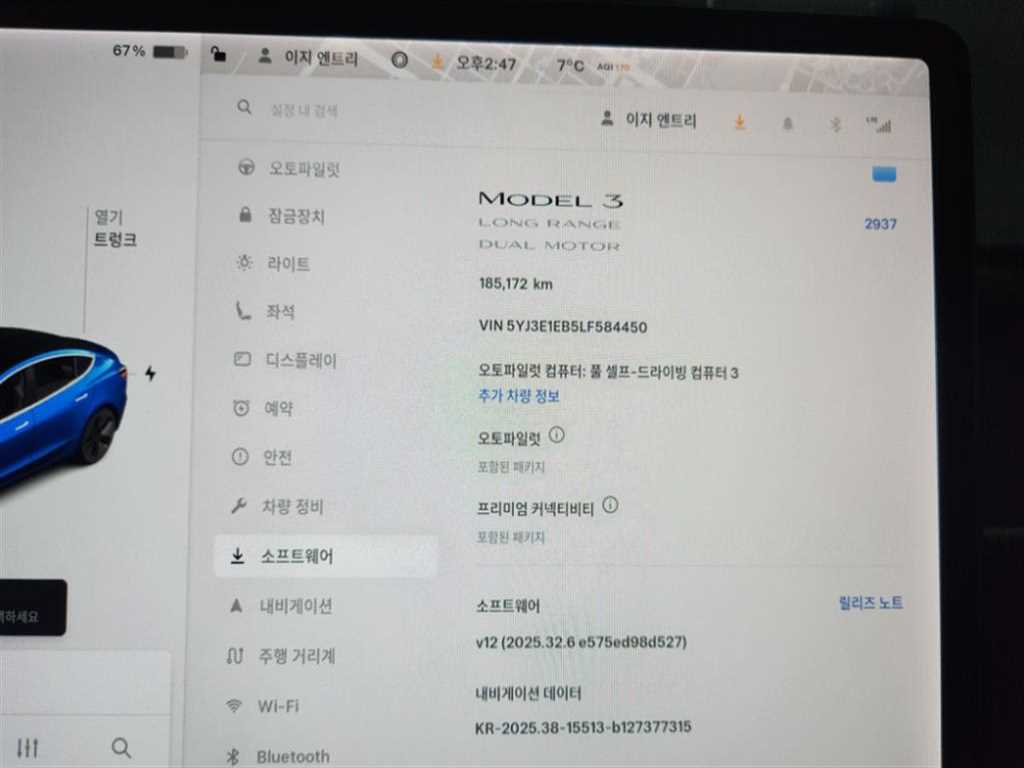Open the 디스플레이 settings menu

tap(300, 360)
